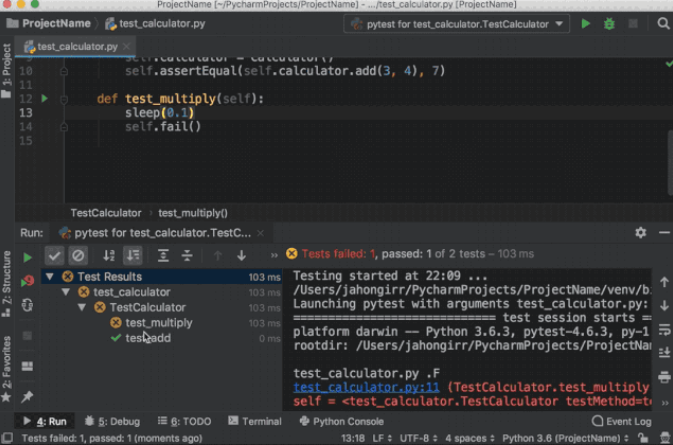Select the TestCalculator class result row
The image size is (673, 445).
coord(162,308)
